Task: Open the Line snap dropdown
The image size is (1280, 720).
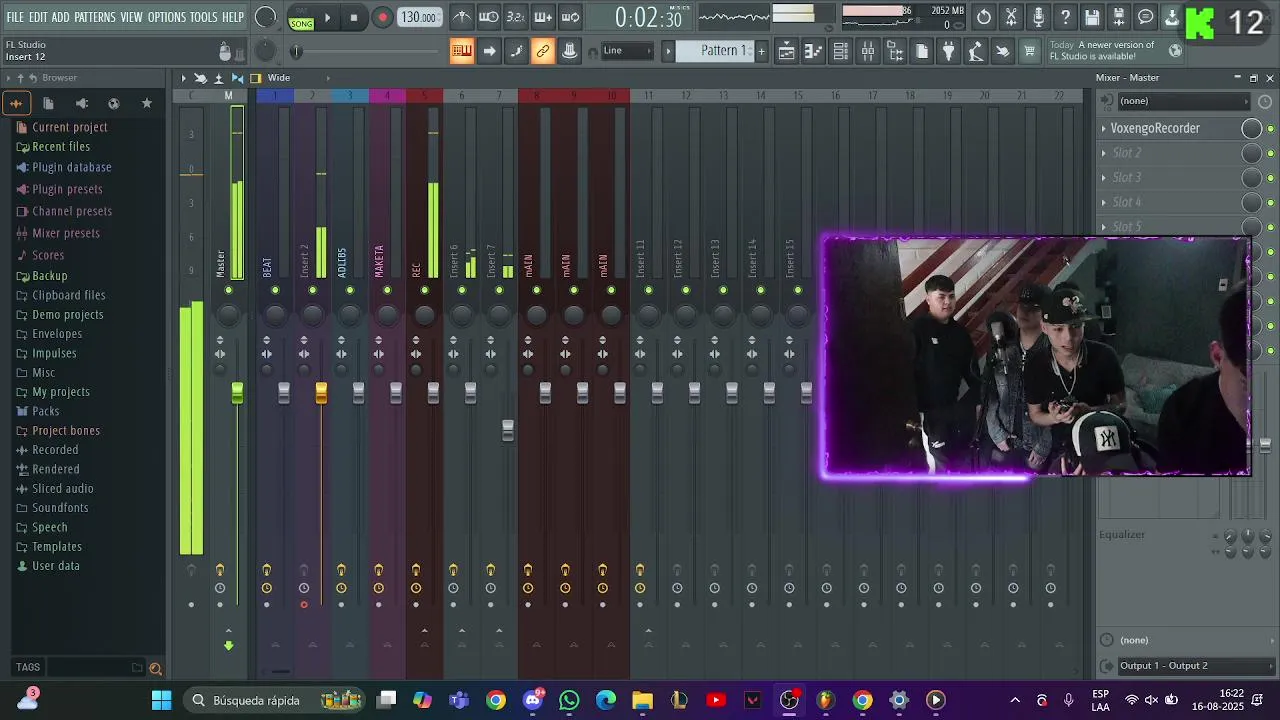Action: [x=627, y=51]
